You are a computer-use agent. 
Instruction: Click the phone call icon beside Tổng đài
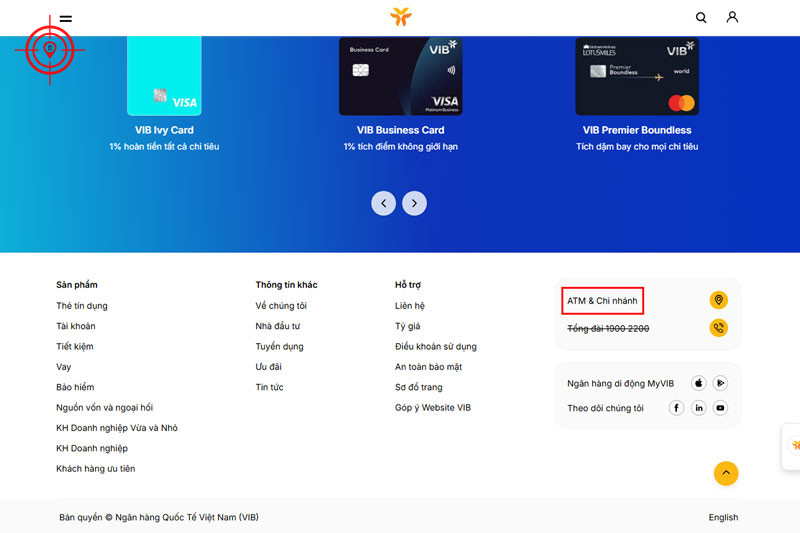[718, 328]
